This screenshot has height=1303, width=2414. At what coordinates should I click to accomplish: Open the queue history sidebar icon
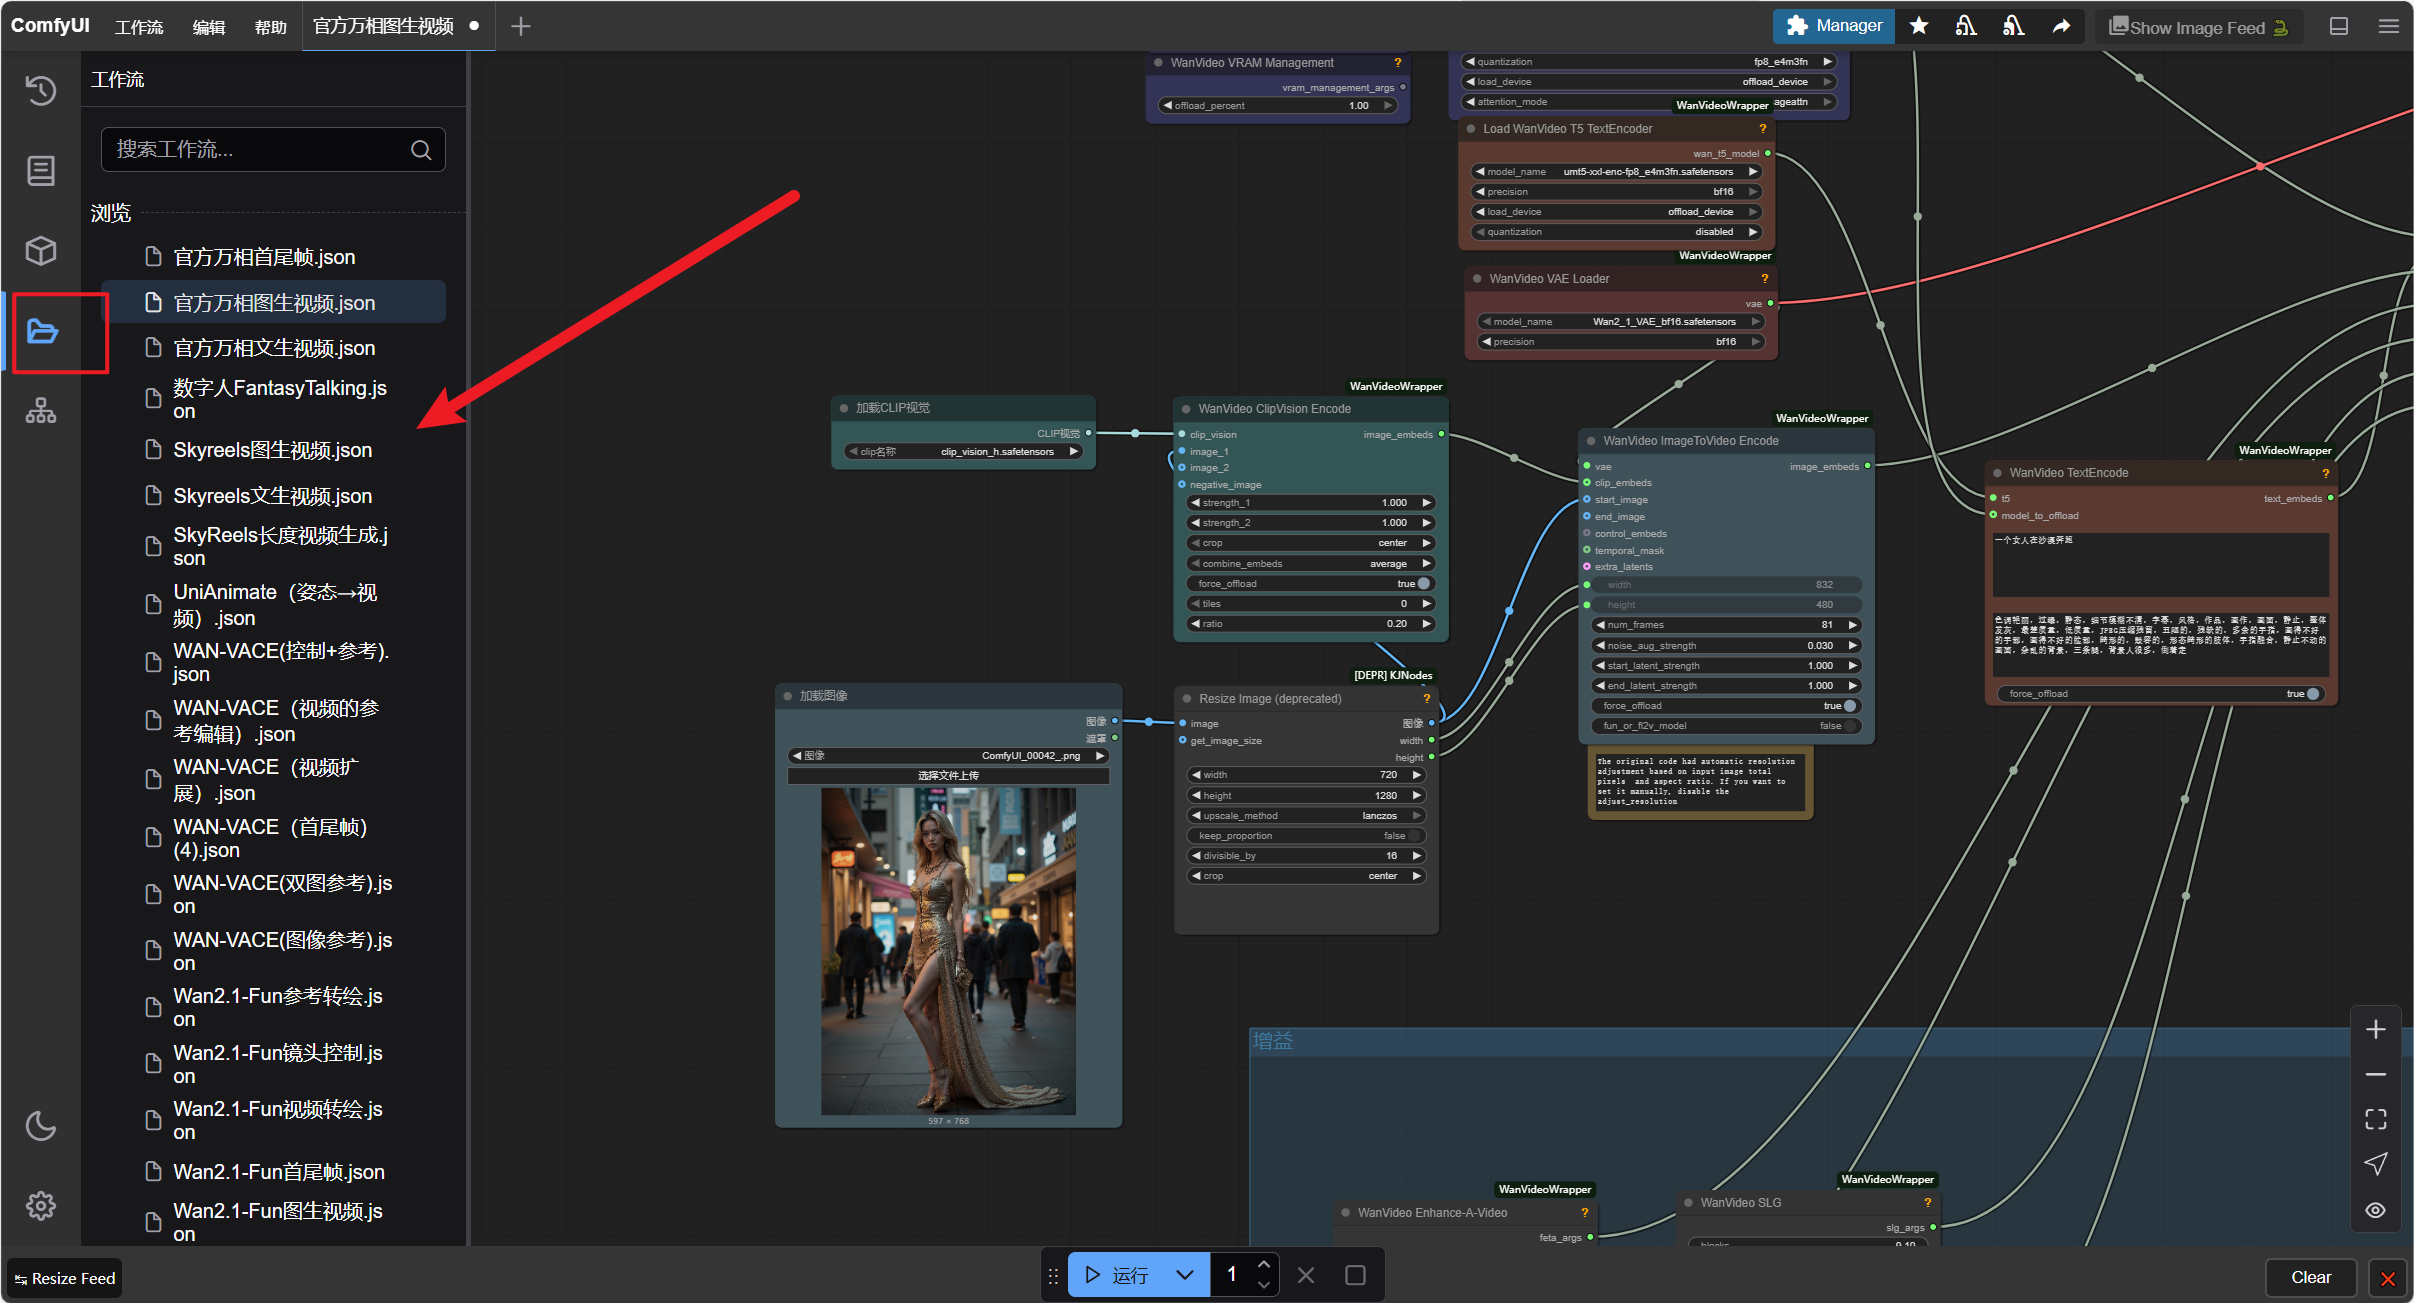tap(40, 91)
